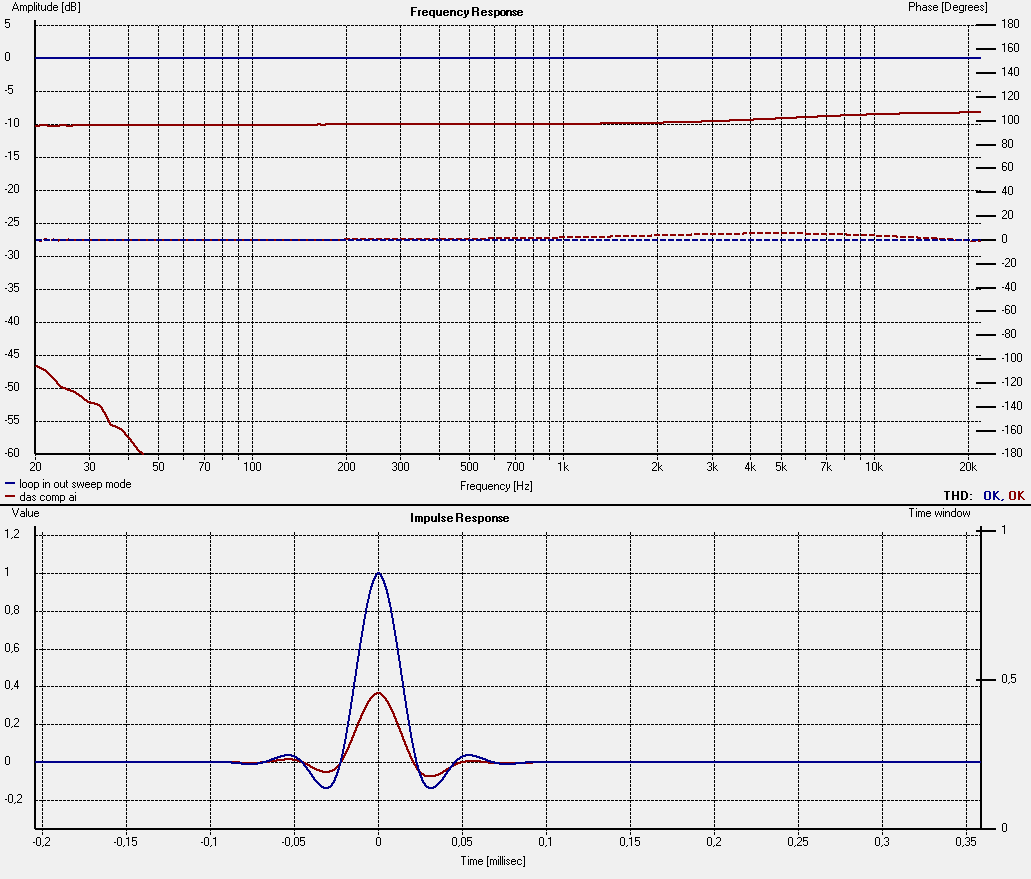Click the blue impulse peak at time zero
This screenshot has width=1031, height=879.
pyautogui.click(x=378, y=573)
